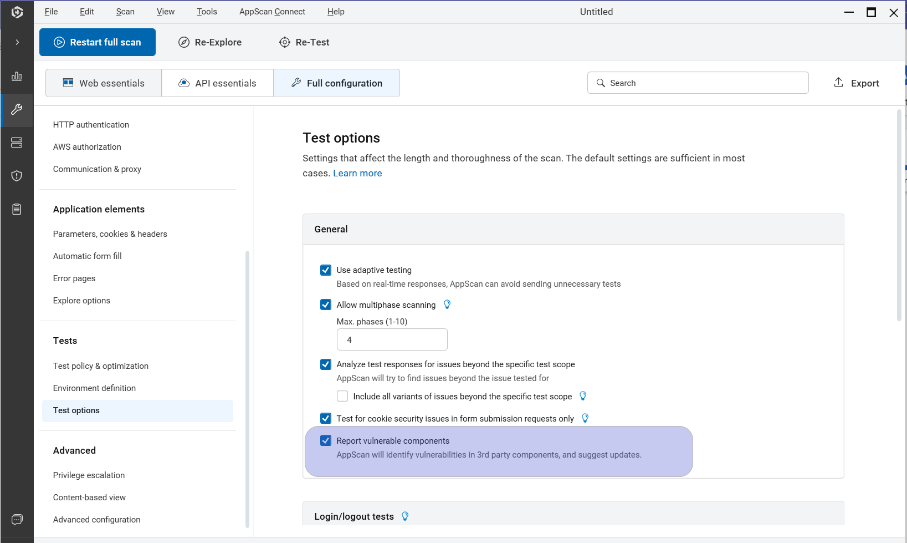Open Test policy & optimization

point(101,366)
